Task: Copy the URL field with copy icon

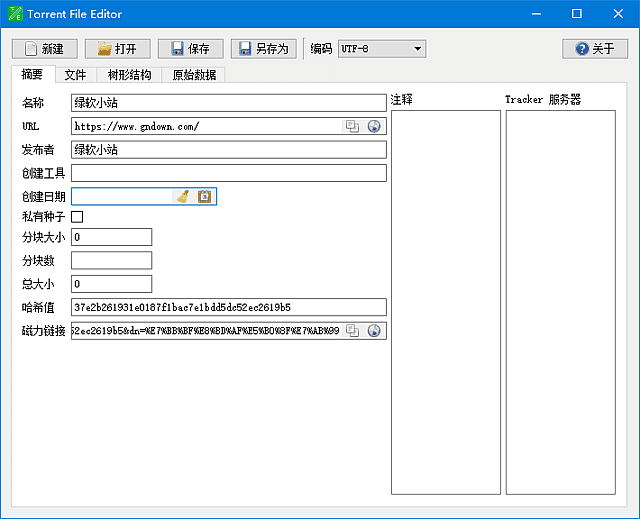Action: click(352, 126)
